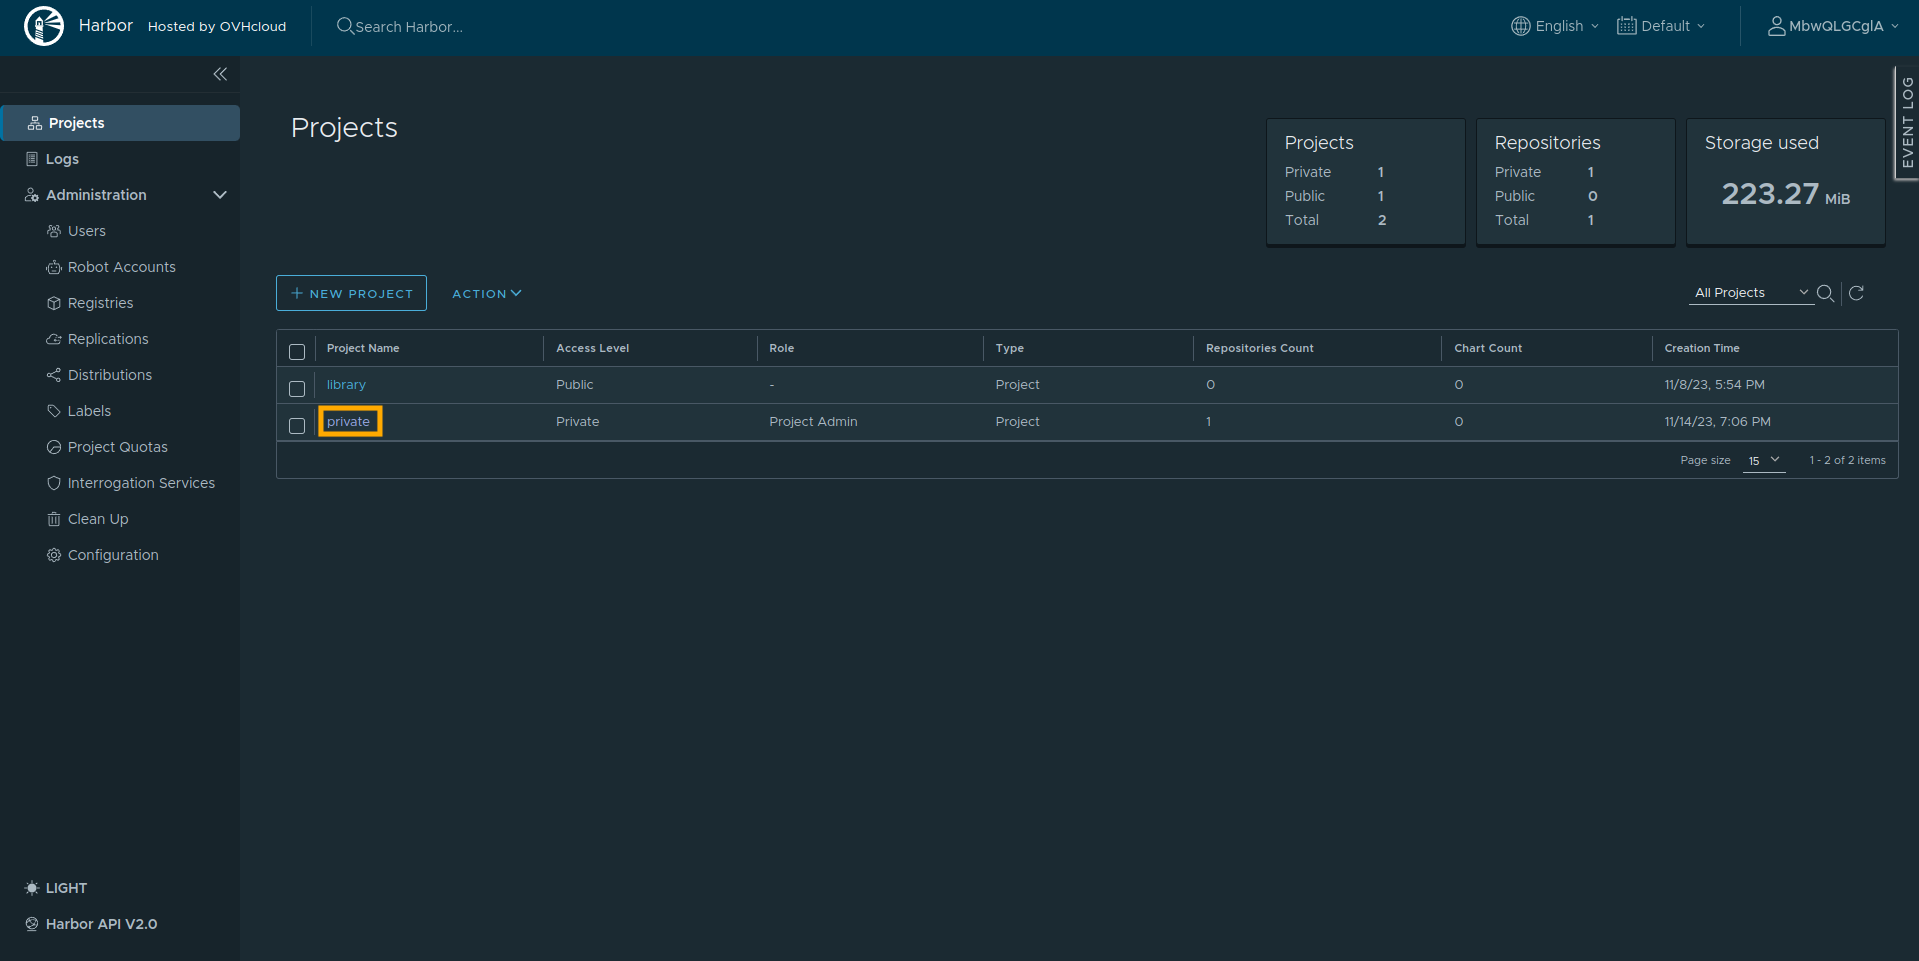Viewport: 1919px width, 961px height.
Task: Open Project Quotas page
Action: pyautogui.click(x=117, y=447)
